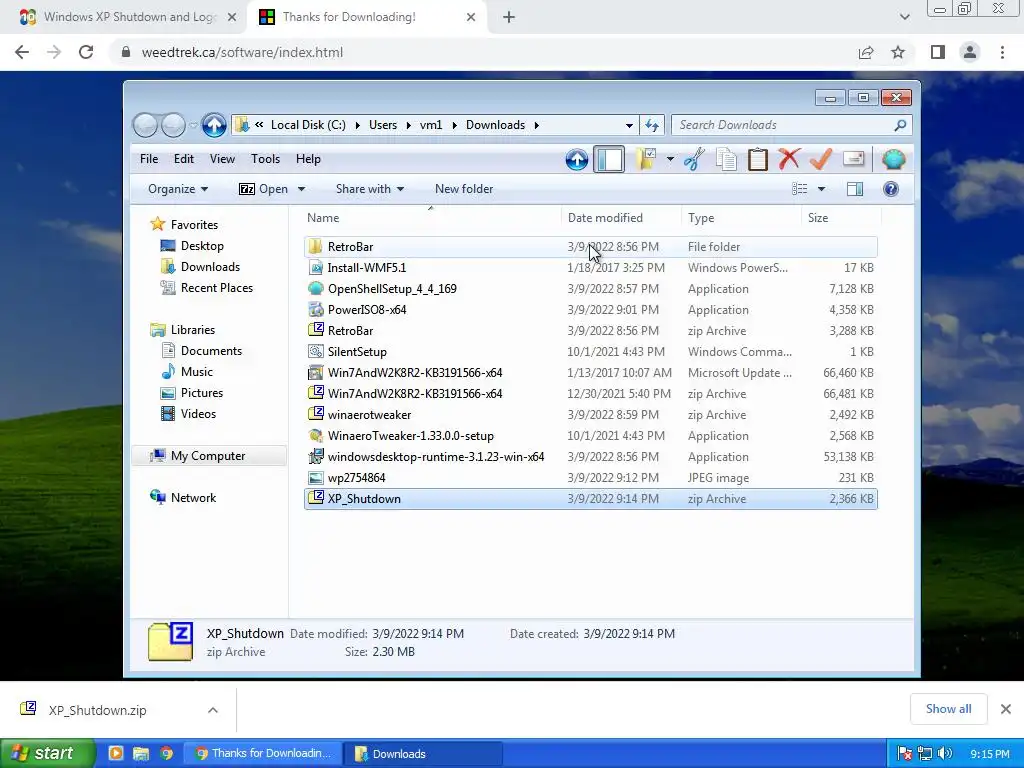Open the address bar history dropdown

pos(629,125)
